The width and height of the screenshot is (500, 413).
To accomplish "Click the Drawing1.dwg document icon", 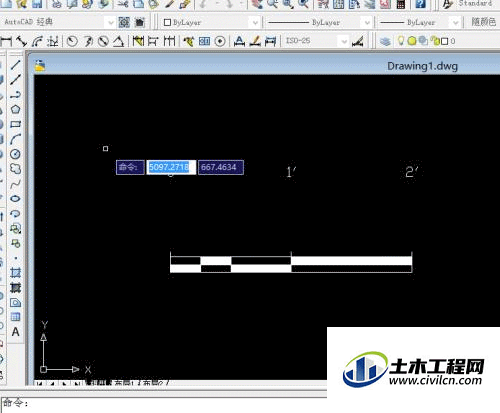I will [40, 66].
